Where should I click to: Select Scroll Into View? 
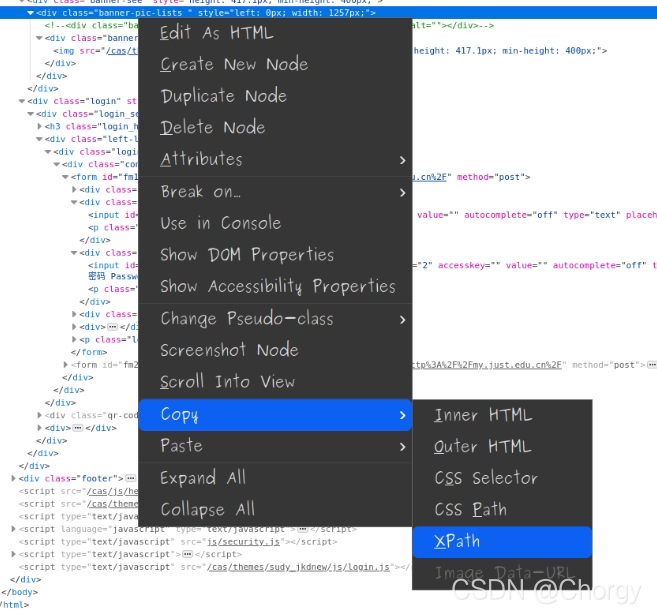[275, 382]
